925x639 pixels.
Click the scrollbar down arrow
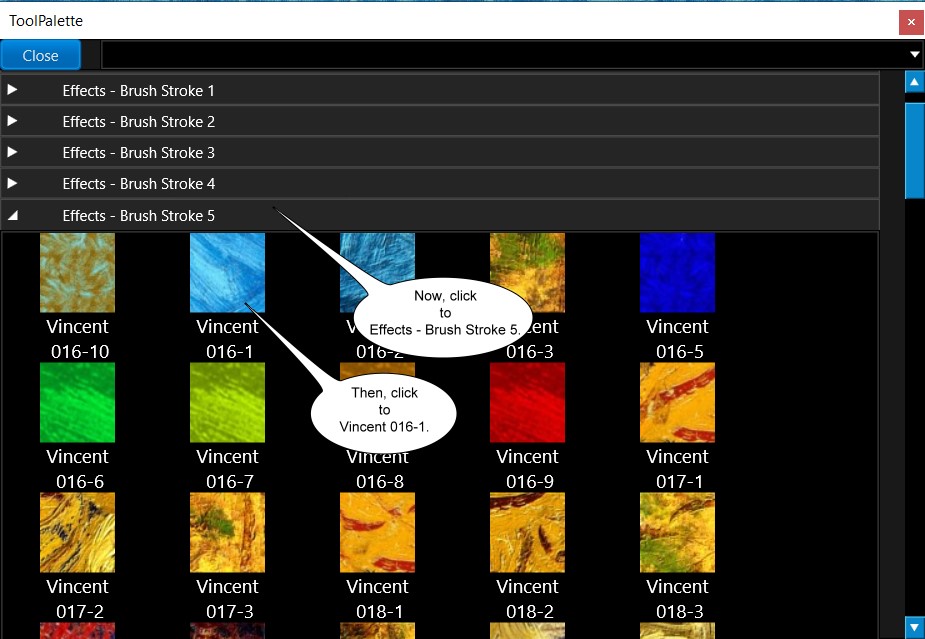click(x=914, y=627)
